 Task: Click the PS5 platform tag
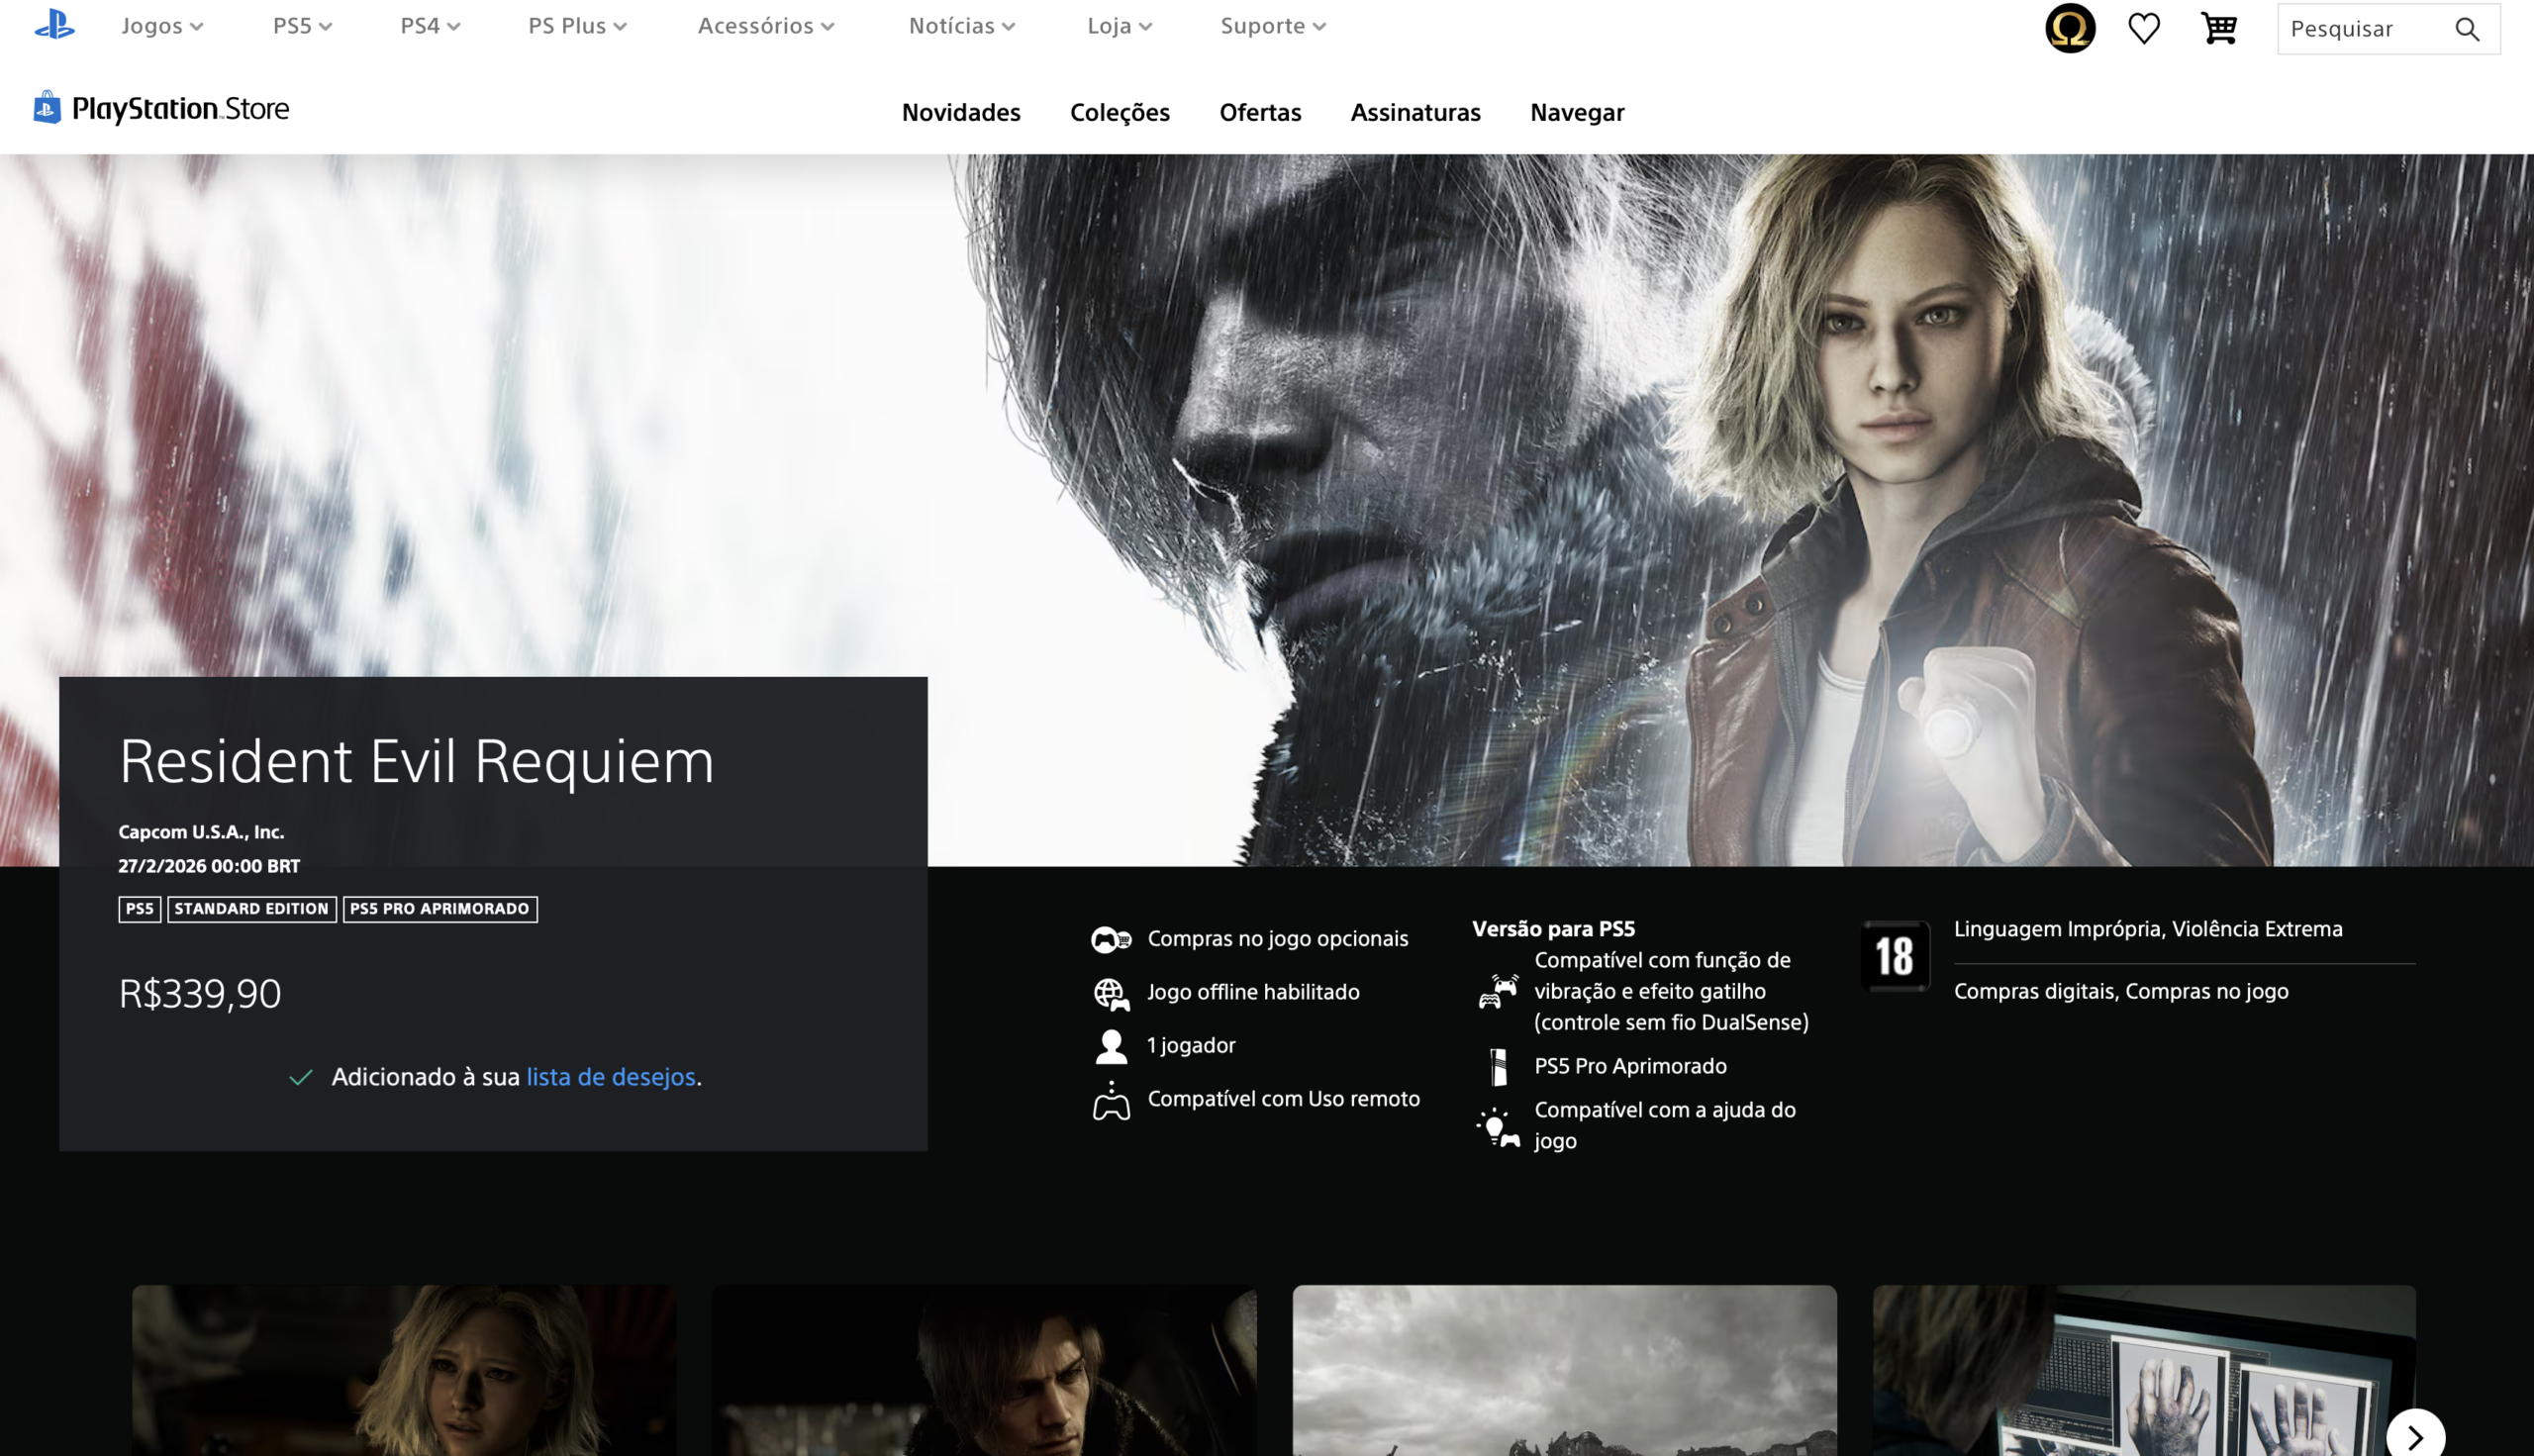pos(140,909)
